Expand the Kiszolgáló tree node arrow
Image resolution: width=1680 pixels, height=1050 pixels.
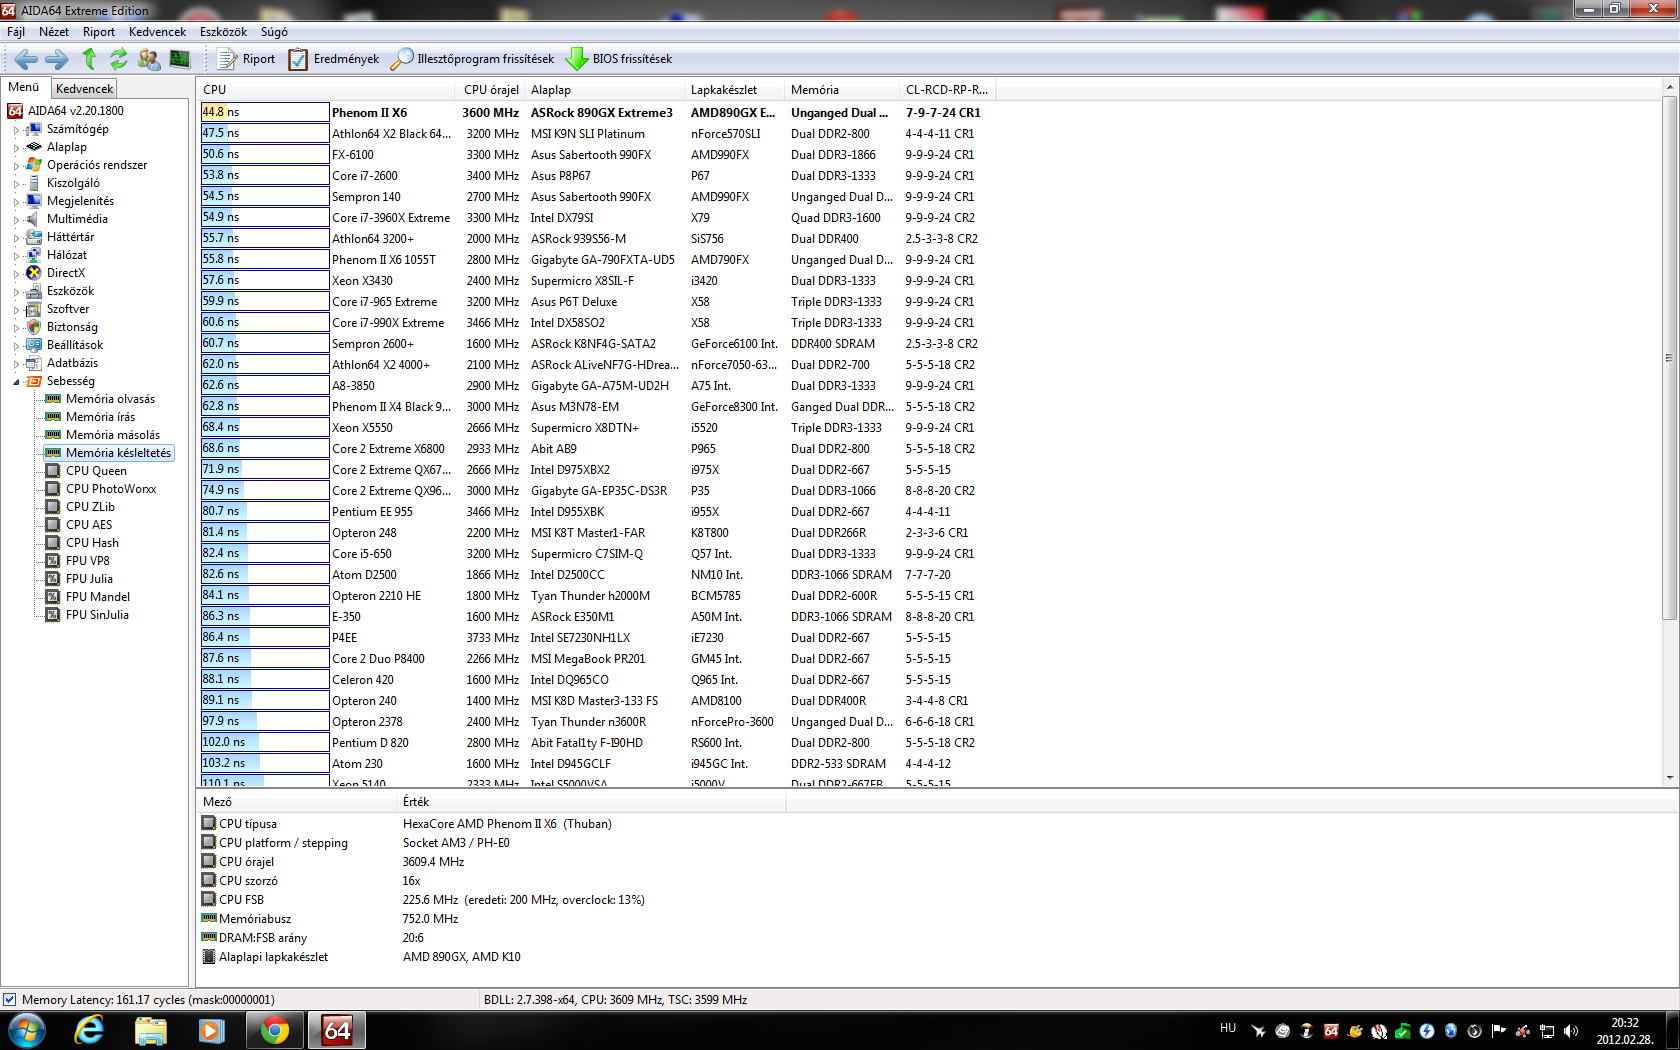[16, 184]
